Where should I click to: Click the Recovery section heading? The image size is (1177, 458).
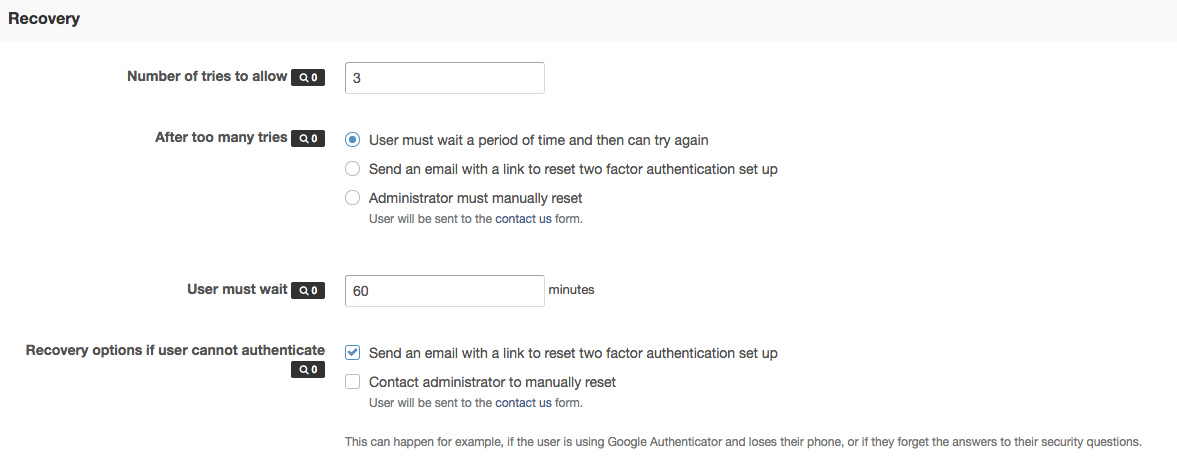click(x=44, y=19)
